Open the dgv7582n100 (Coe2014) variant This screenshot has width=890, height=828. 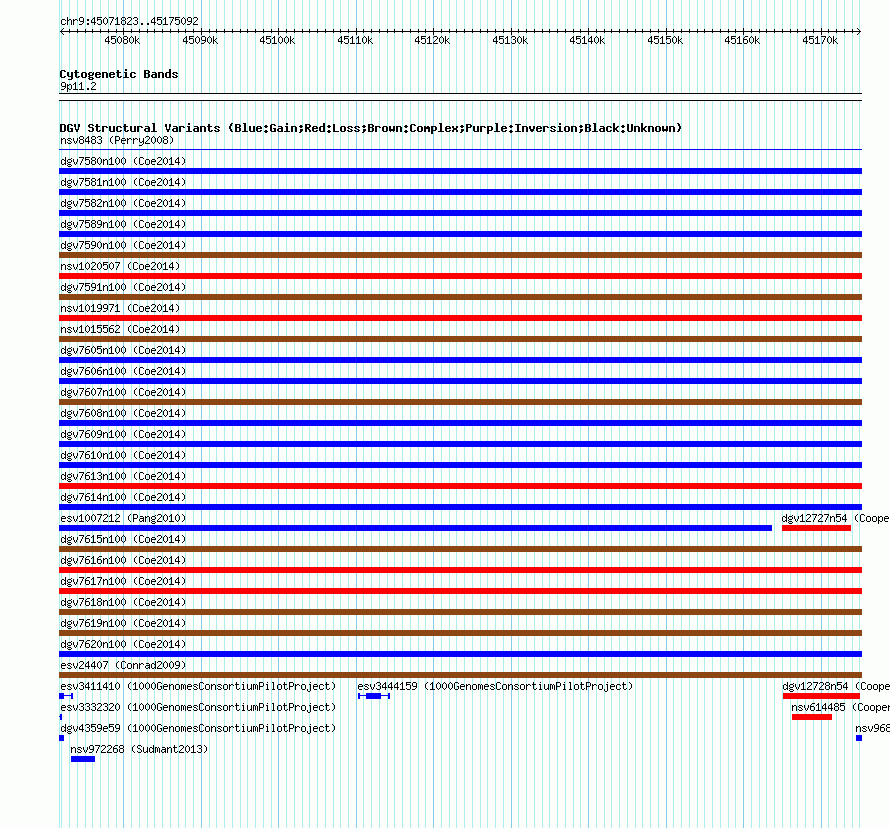[123, 203]
